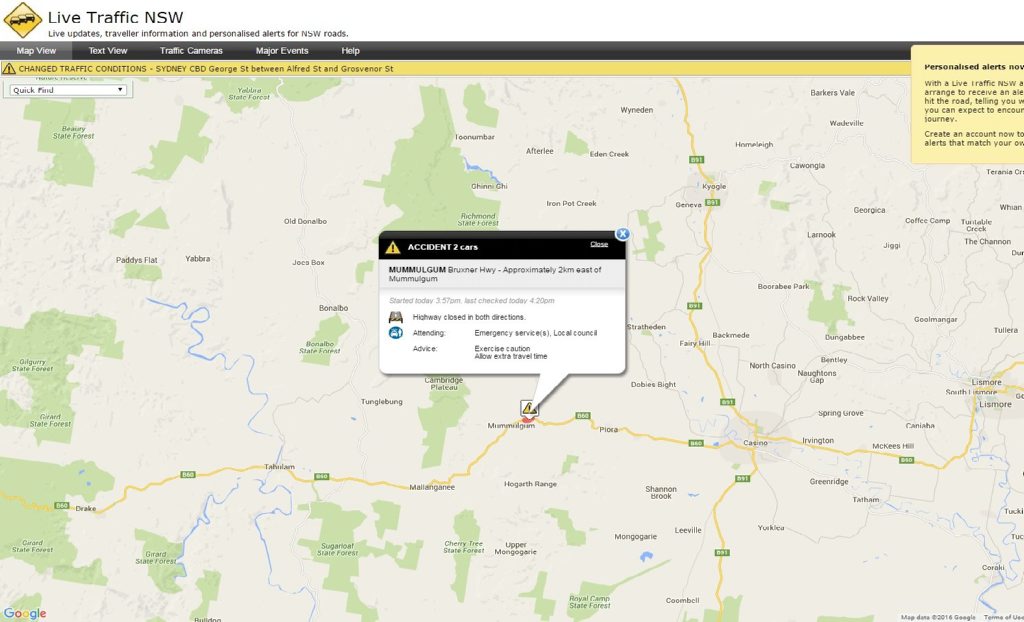This screenshot has width=1024, height=622.
Task: Click the Tabulam town label on map
Action: tap(279, 466)
